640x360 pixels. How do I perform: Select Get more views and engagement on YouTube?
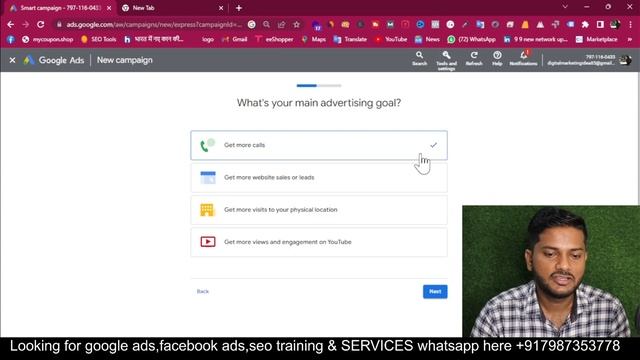(319, 242)
